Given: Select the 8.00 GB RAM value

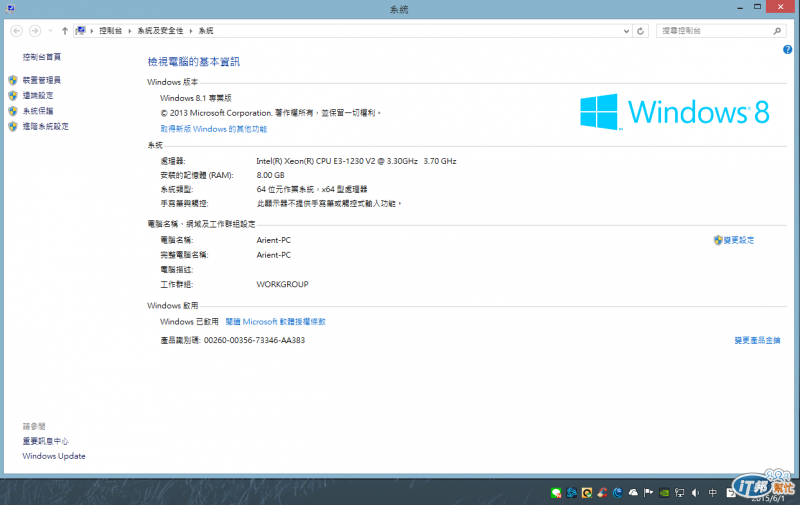Looking at the screenshot, I should (x=270, y=175).
